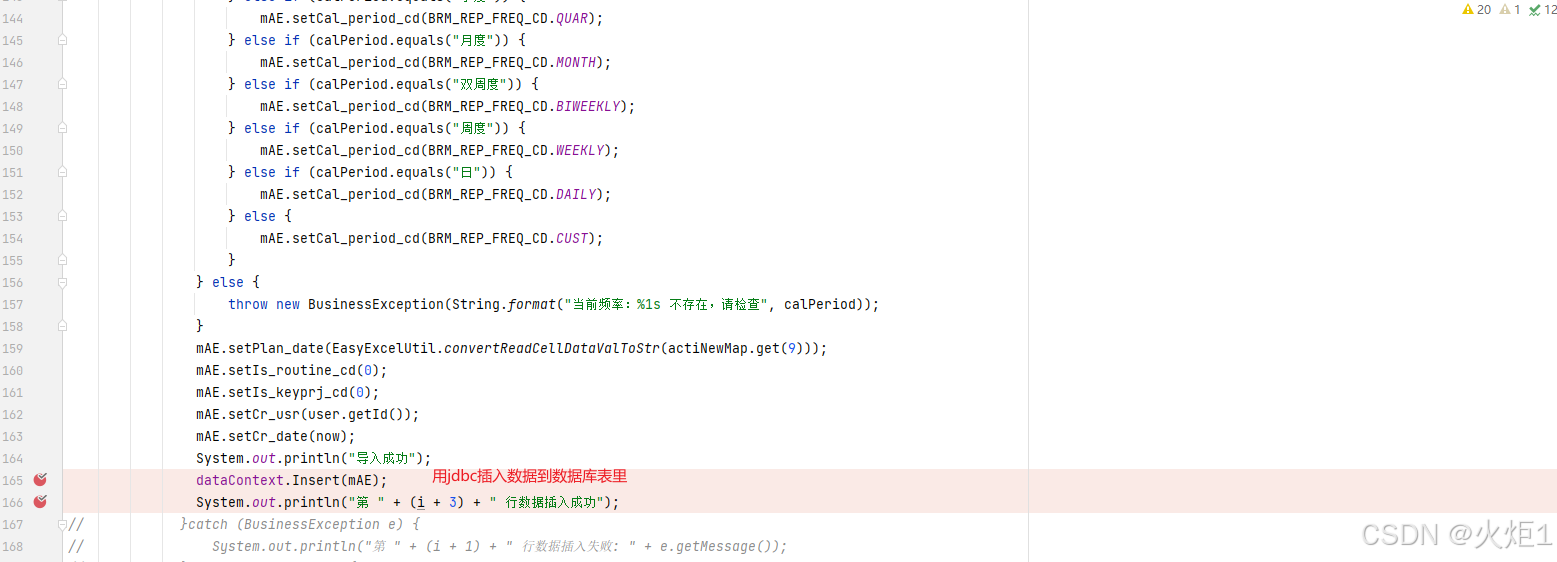Click the commented catch BusinessException line

301,524
